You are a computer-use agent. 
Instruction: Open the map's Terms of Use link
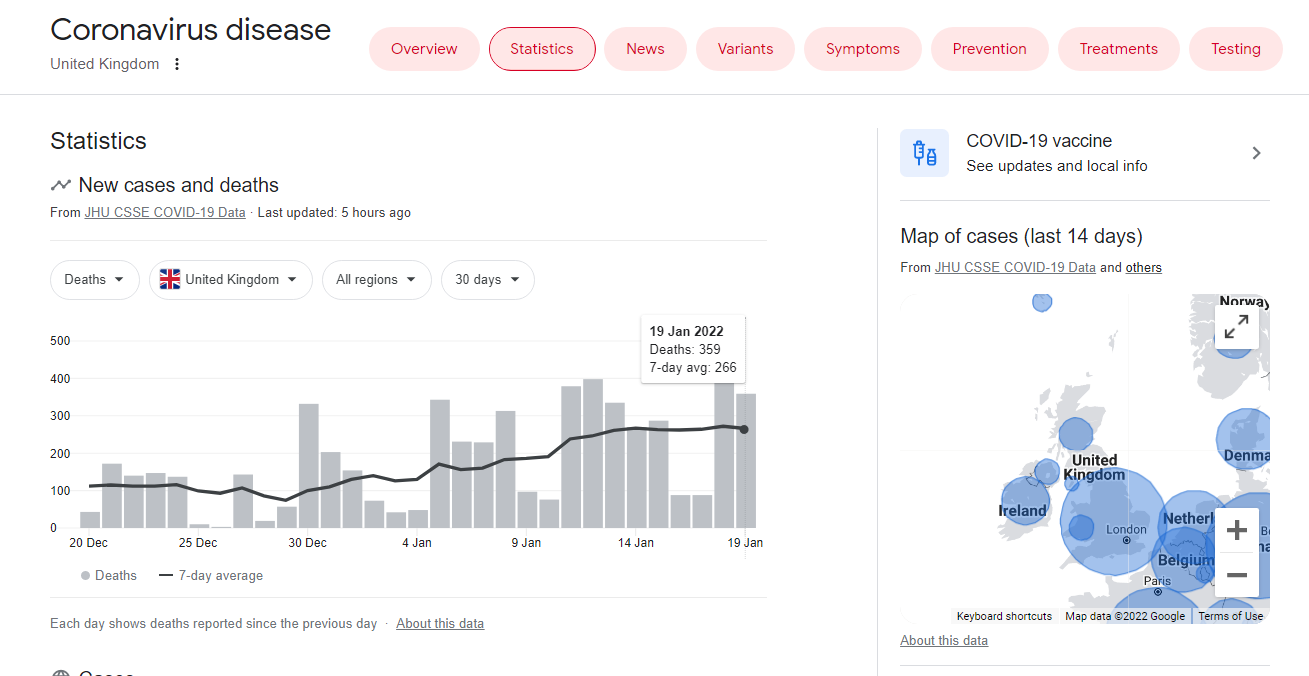click(x=1230, y=616)
